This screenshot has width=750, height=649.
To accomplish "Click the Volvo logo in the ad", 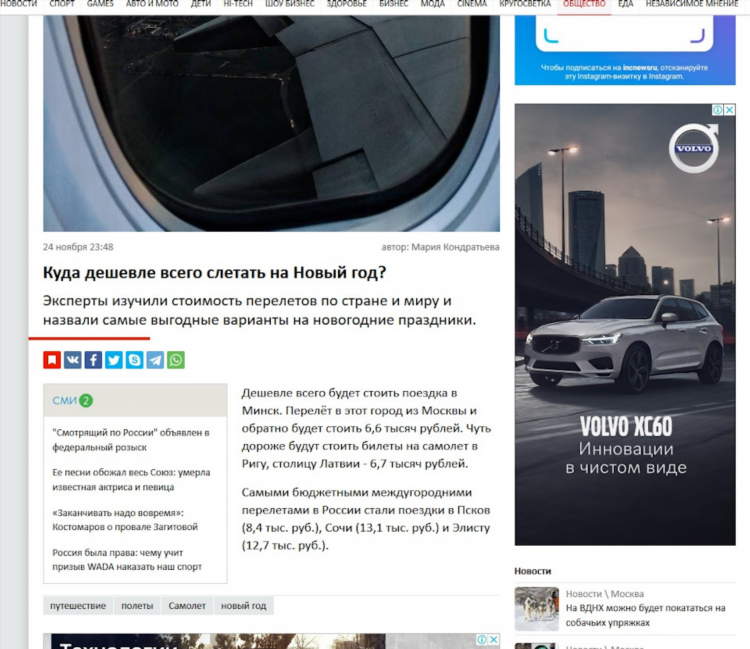I will (x=694, y=148).
